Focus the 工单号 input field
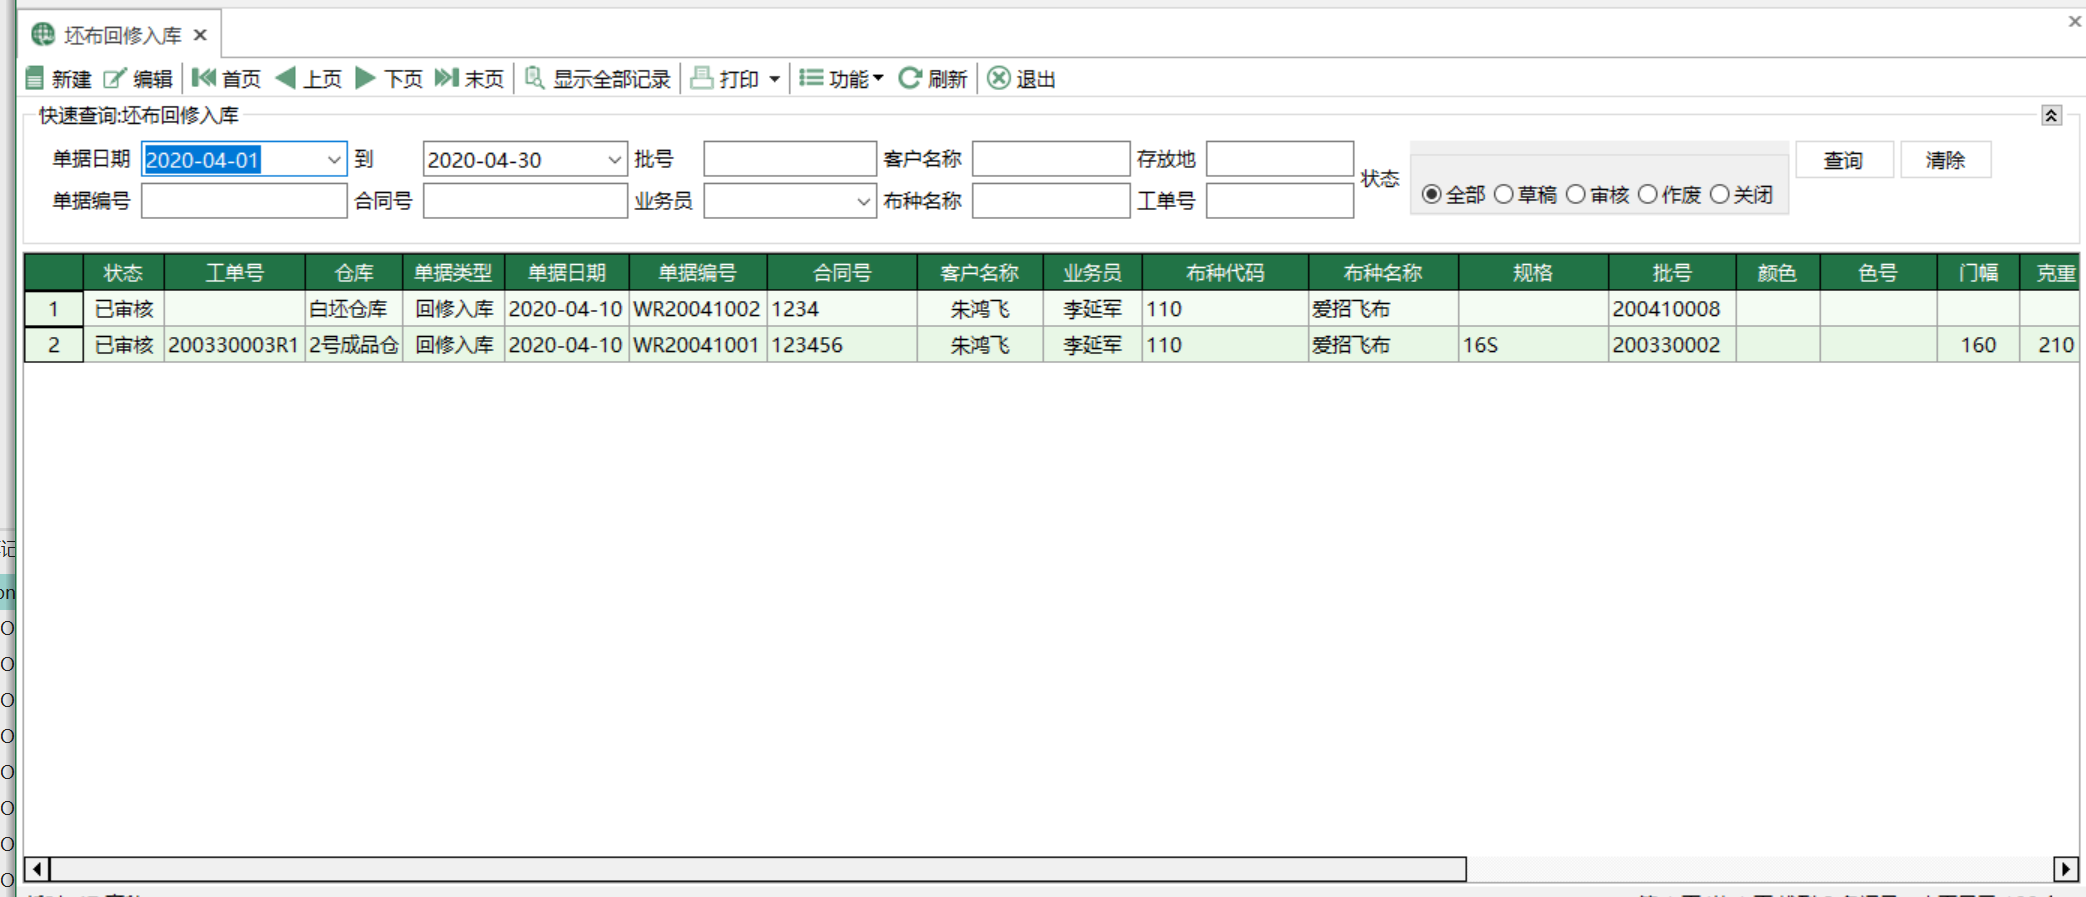 click(1280, 201)
